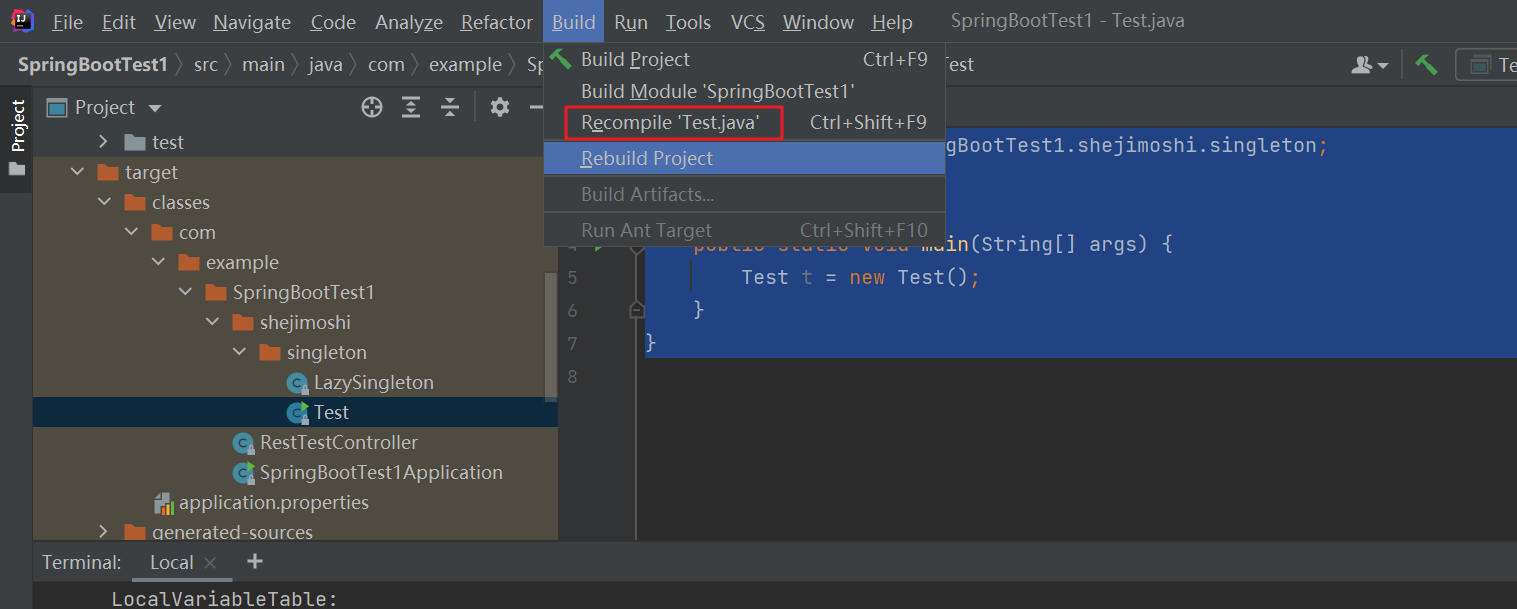
Task: Click the locate target icon in Project panel
Action: point(372,107)
